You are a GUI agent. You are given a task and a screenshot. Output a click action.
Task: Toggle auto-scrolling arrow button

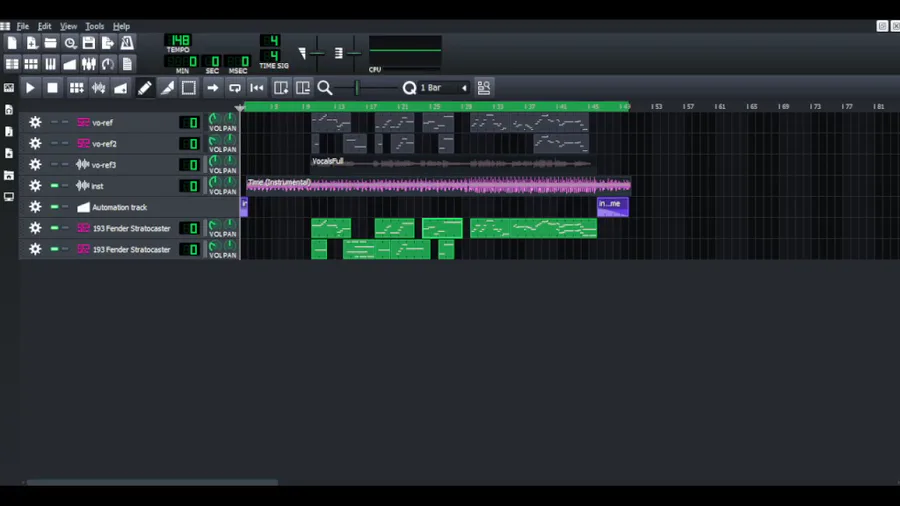tap(213, 88)
